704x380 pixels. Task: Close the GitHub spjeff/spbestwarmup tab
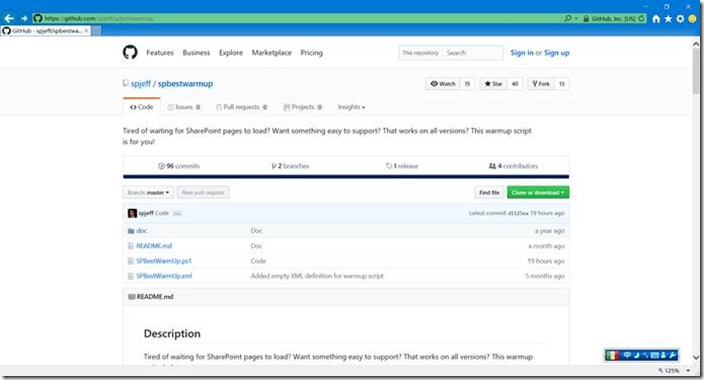point(86,31)
